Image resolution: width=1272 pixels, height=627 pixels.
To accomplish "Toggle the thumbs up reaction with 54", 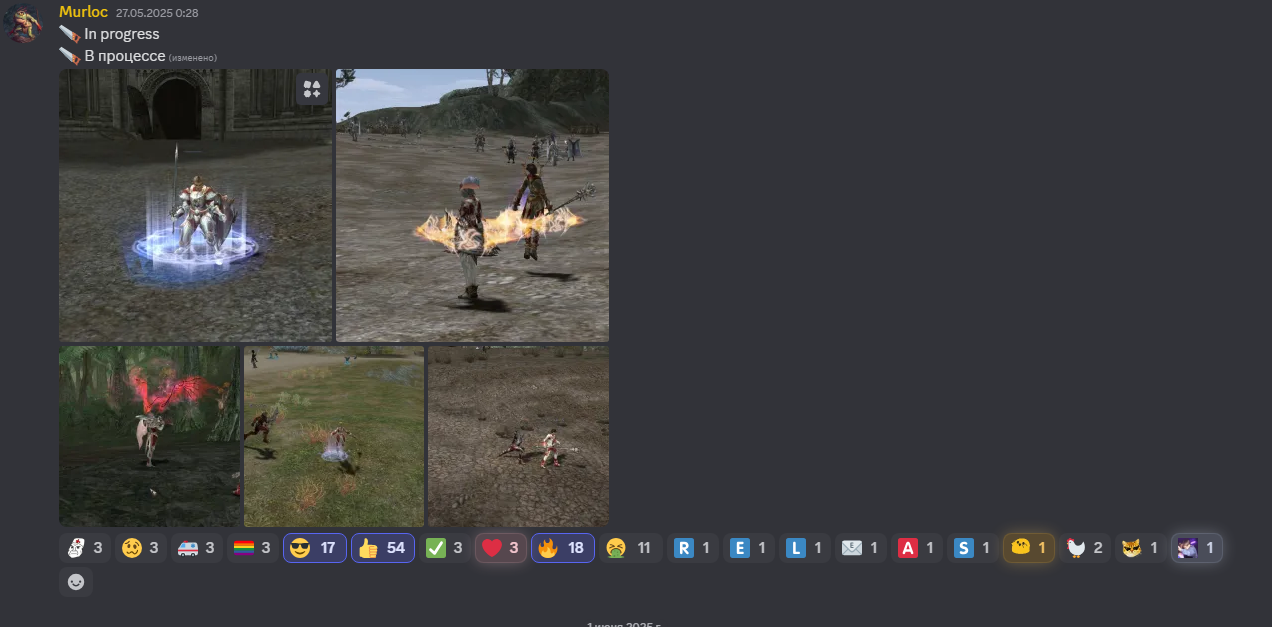I will 383,548.
